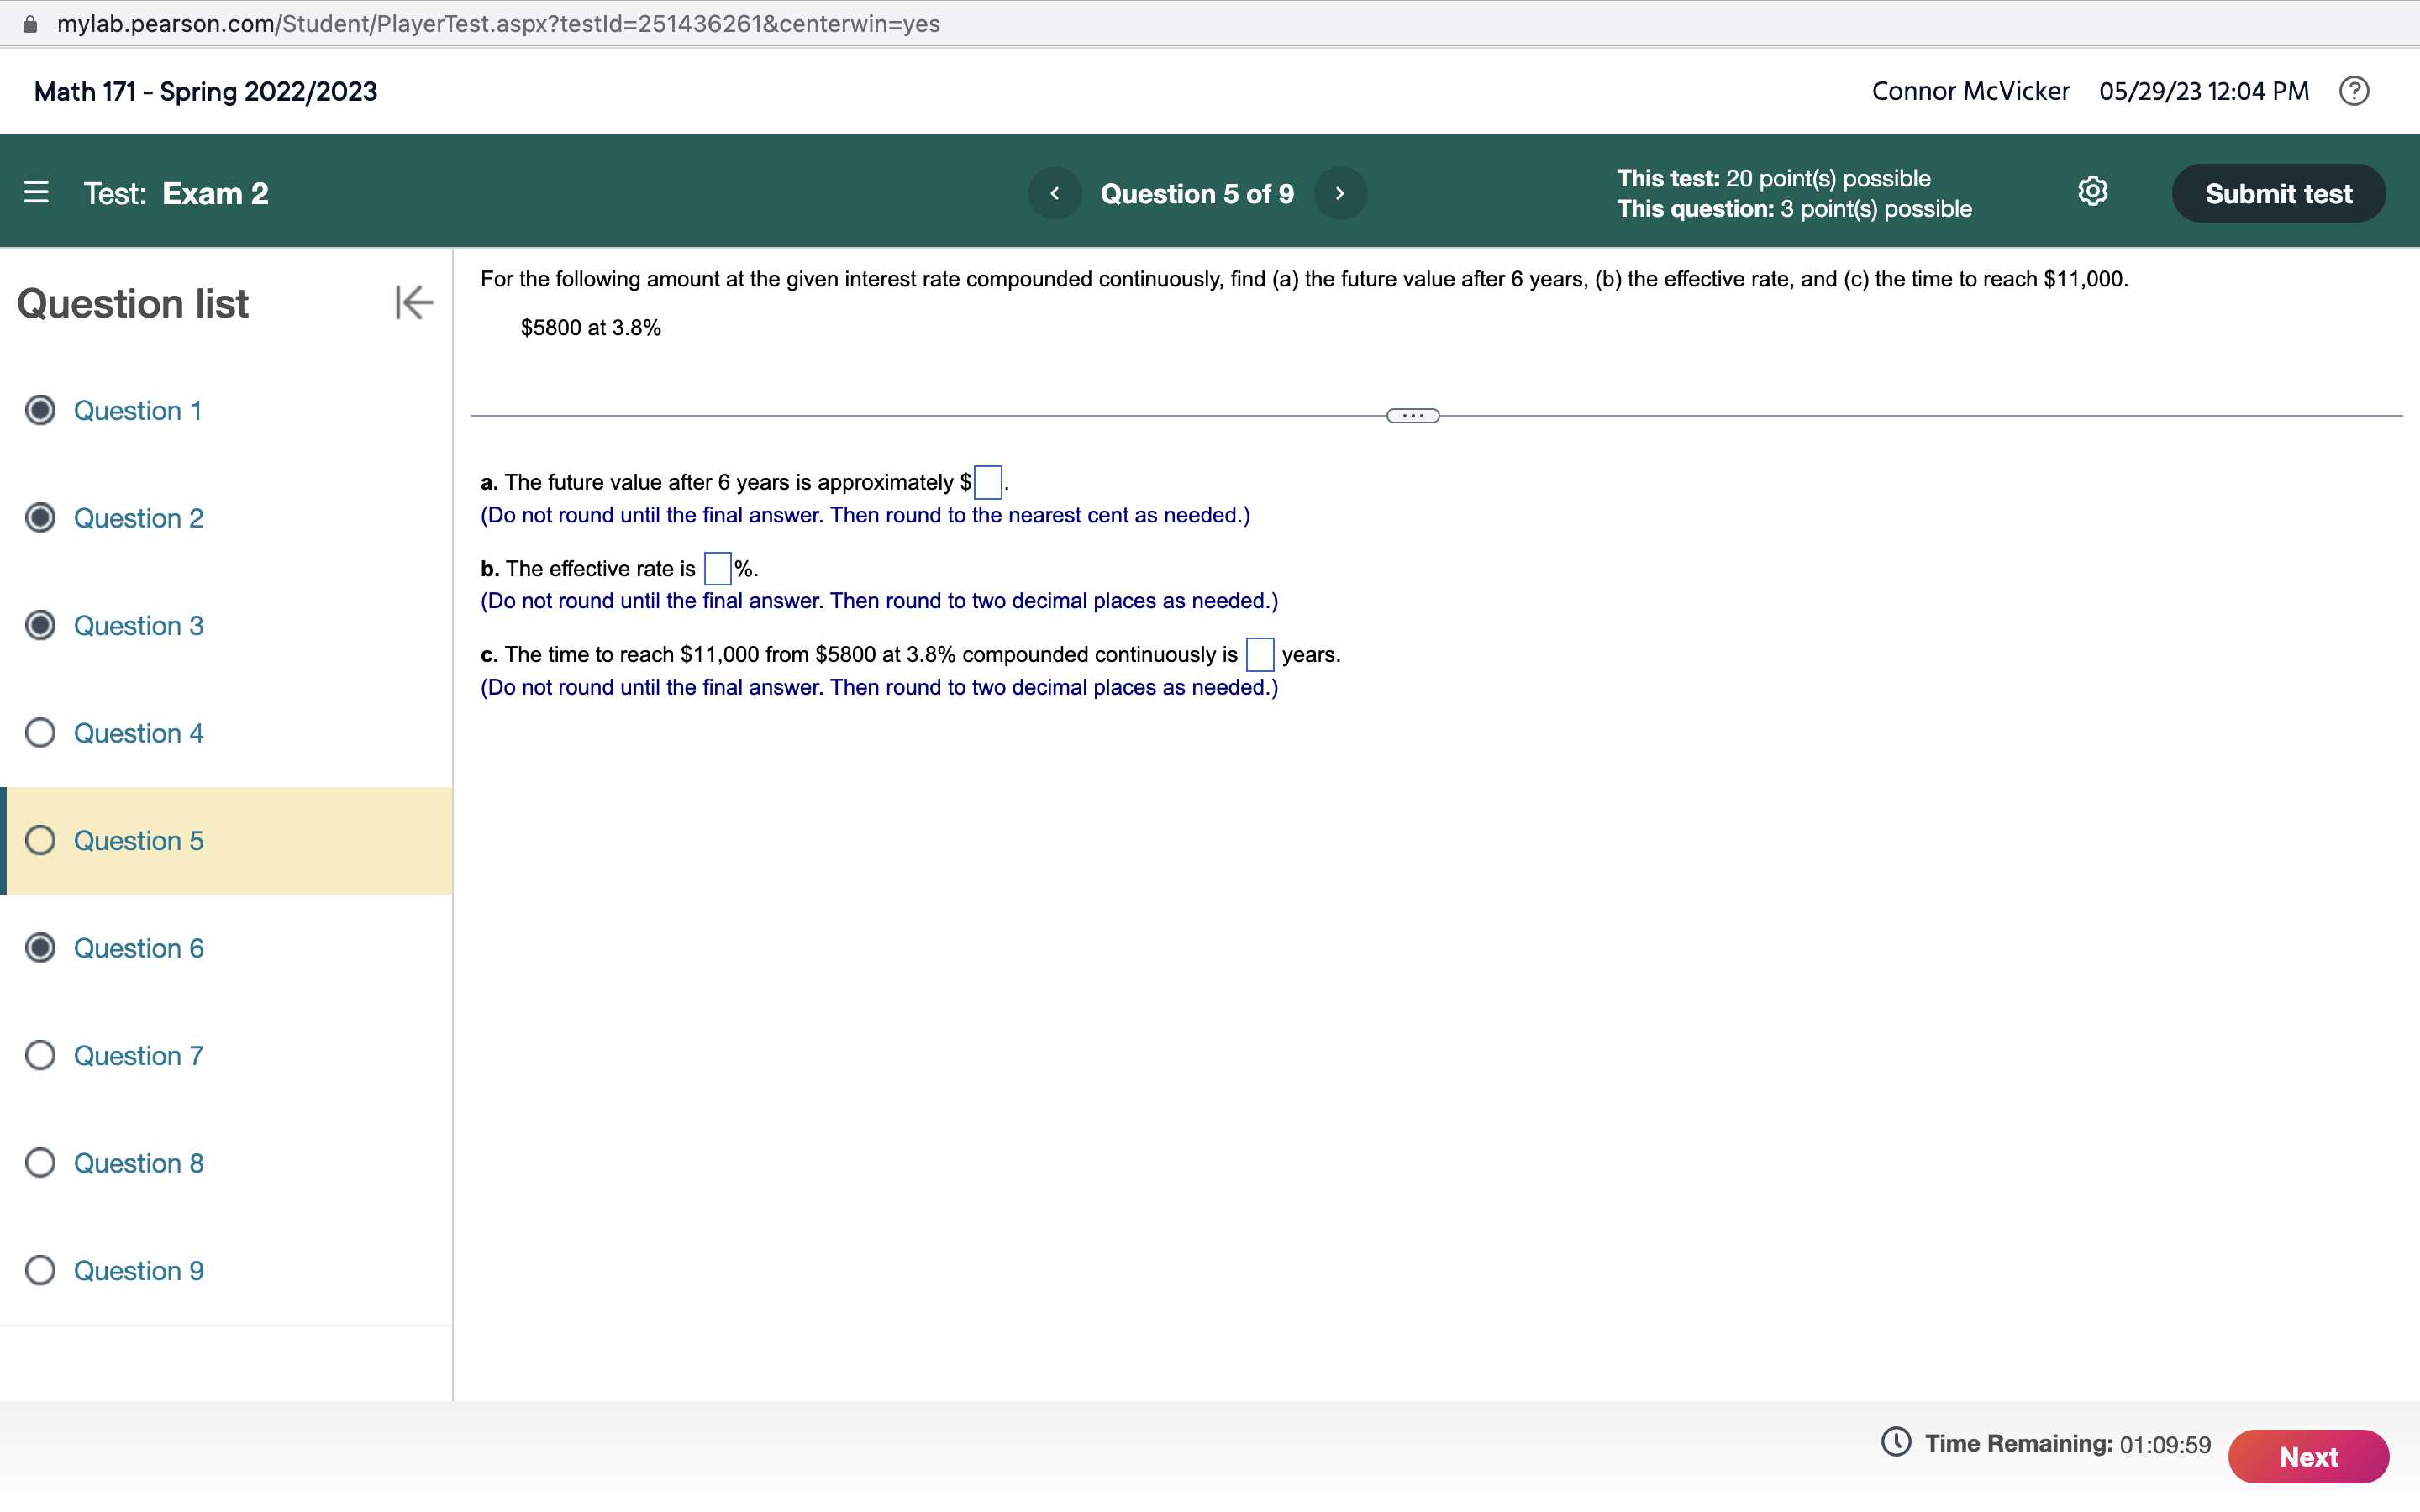2420x1512 pixels.
Task: Click the future value answer input box
Action: pos(987,481)
